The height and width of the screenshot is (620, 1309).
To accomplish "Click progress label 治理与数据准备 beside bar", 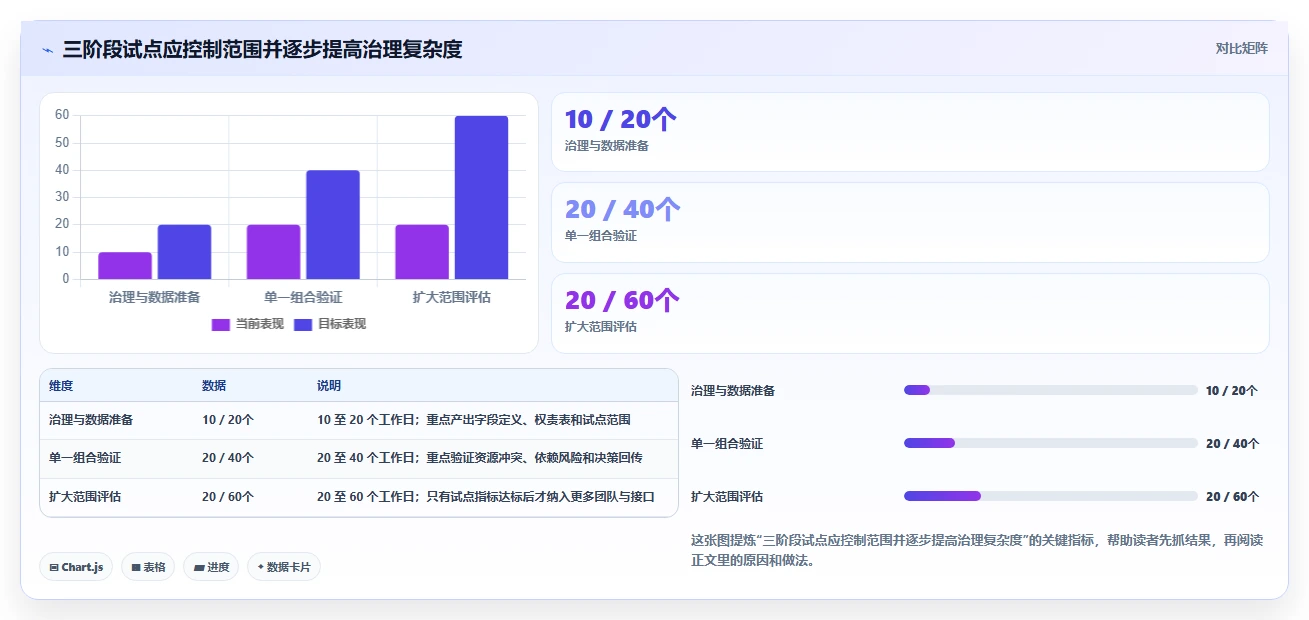I will (733, 391).
